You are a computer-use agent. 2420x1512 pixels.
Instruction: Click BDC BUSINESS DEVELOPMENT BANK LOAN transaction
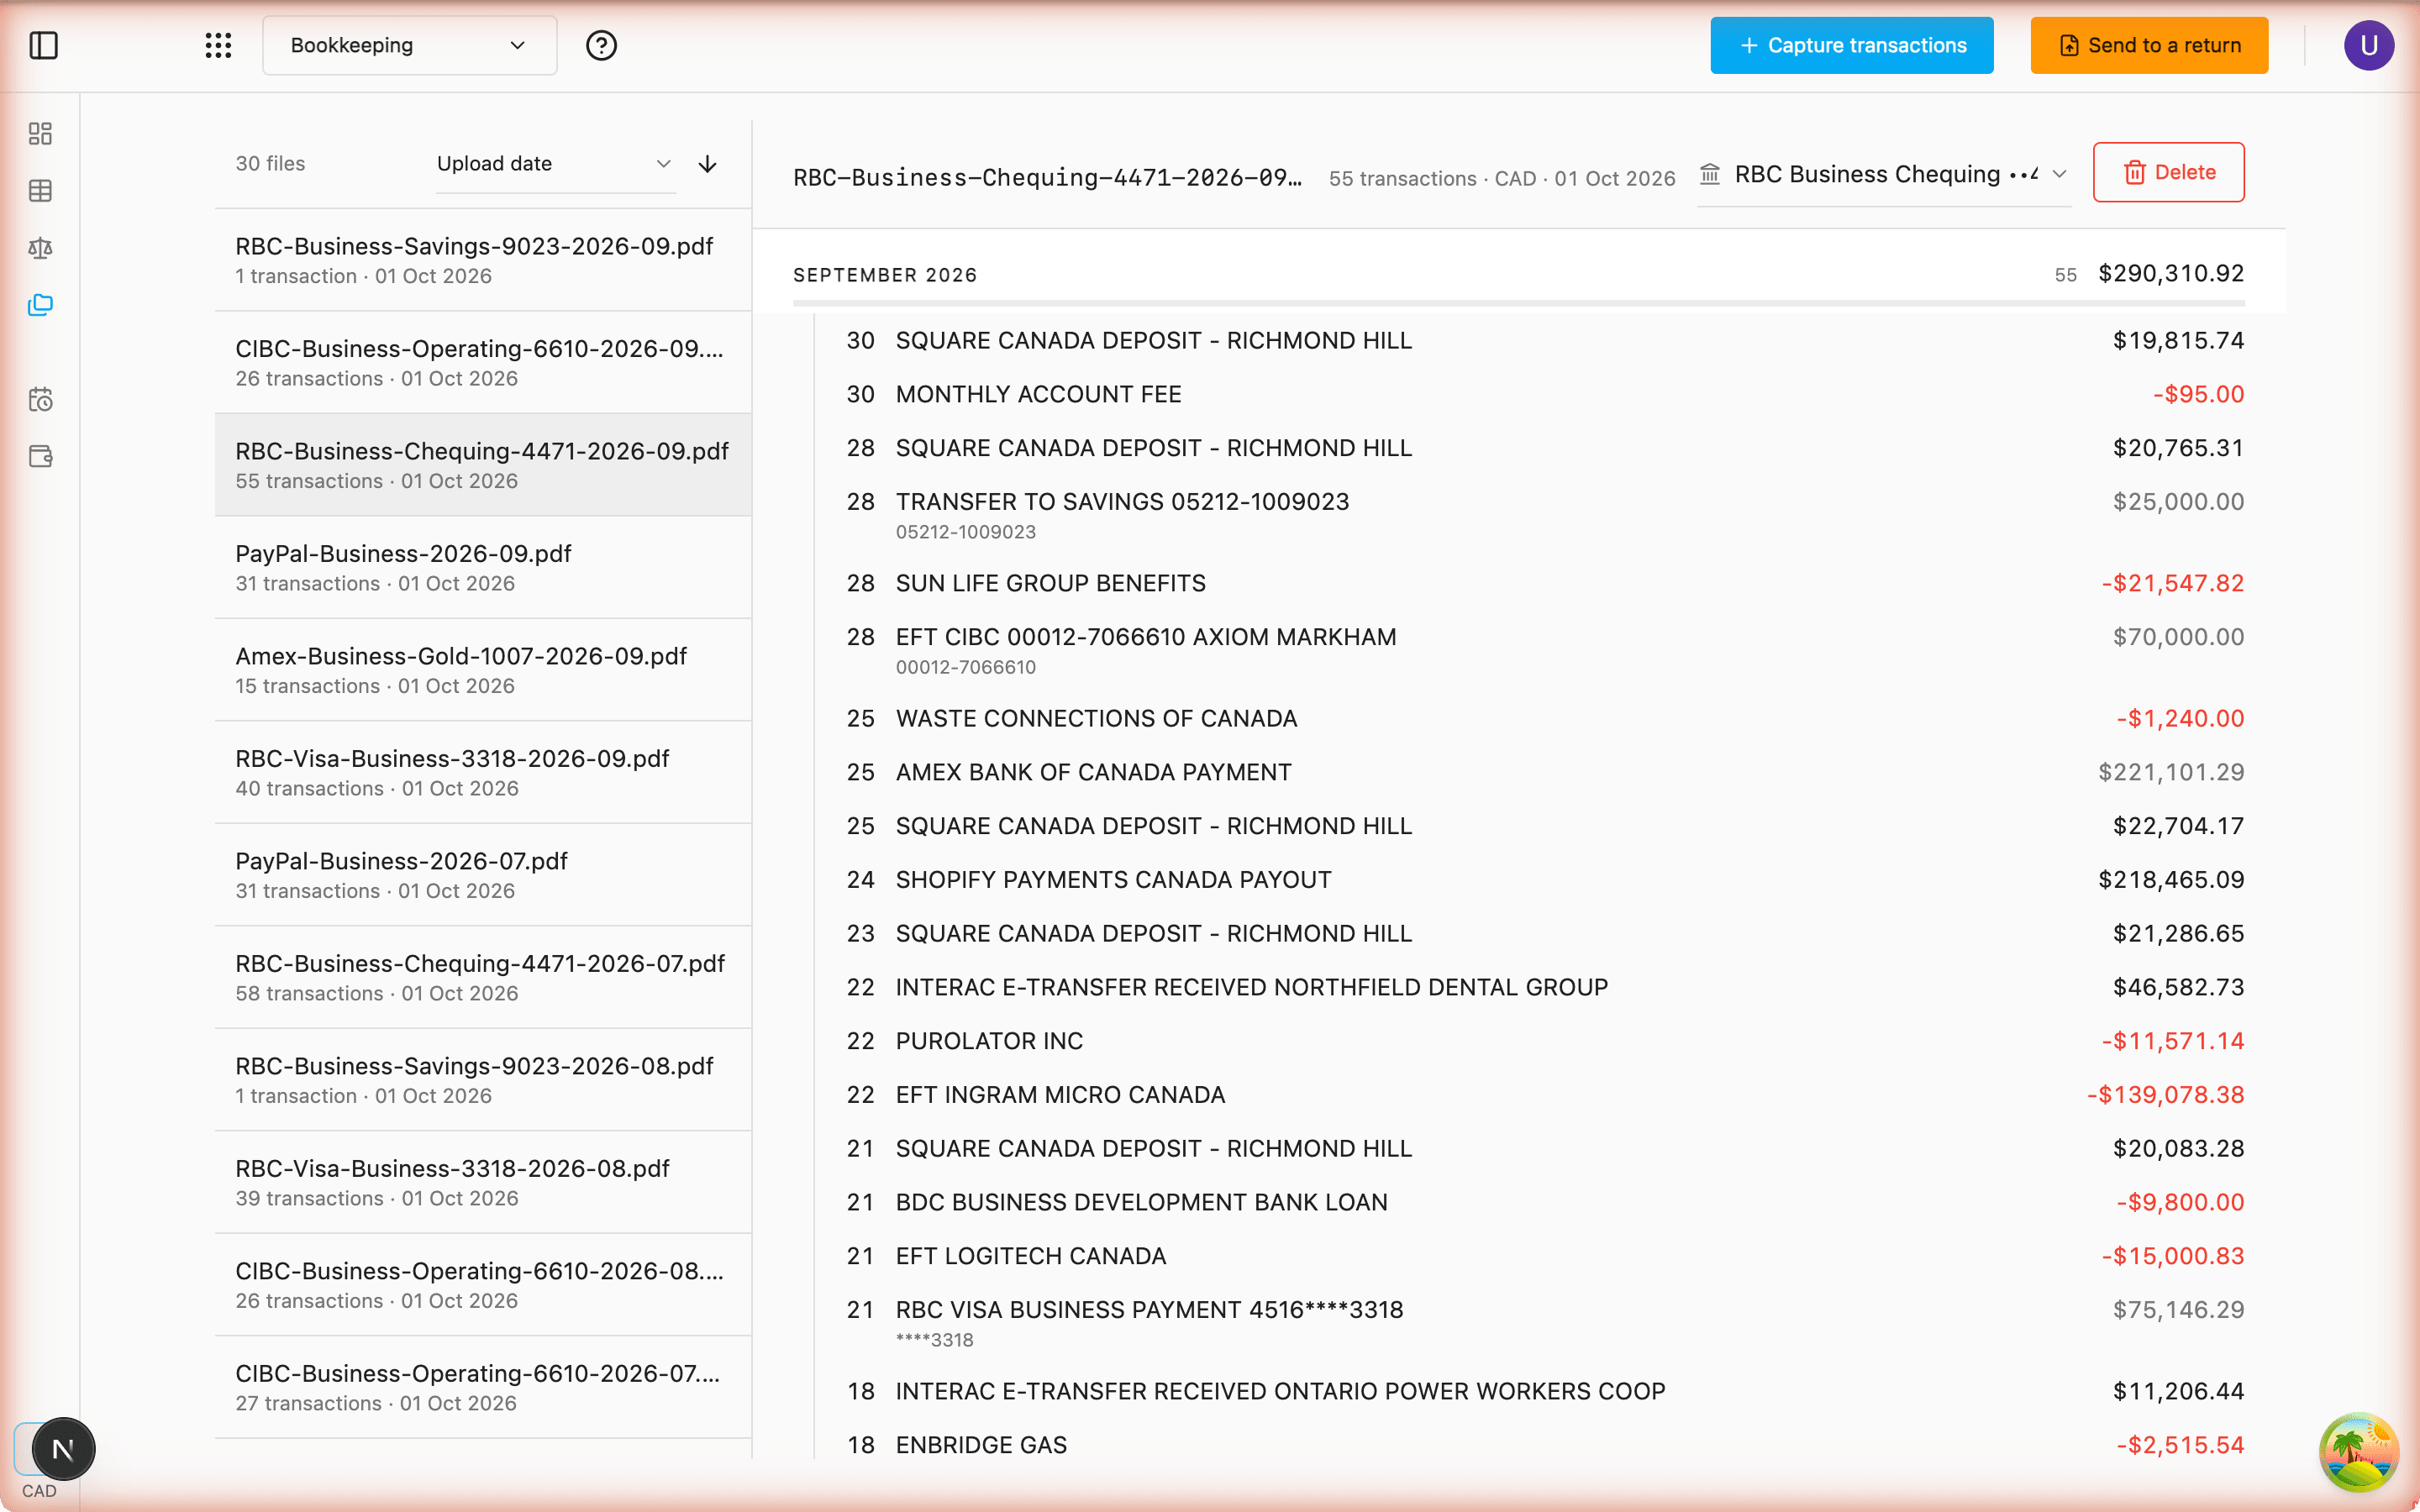1545,1202
